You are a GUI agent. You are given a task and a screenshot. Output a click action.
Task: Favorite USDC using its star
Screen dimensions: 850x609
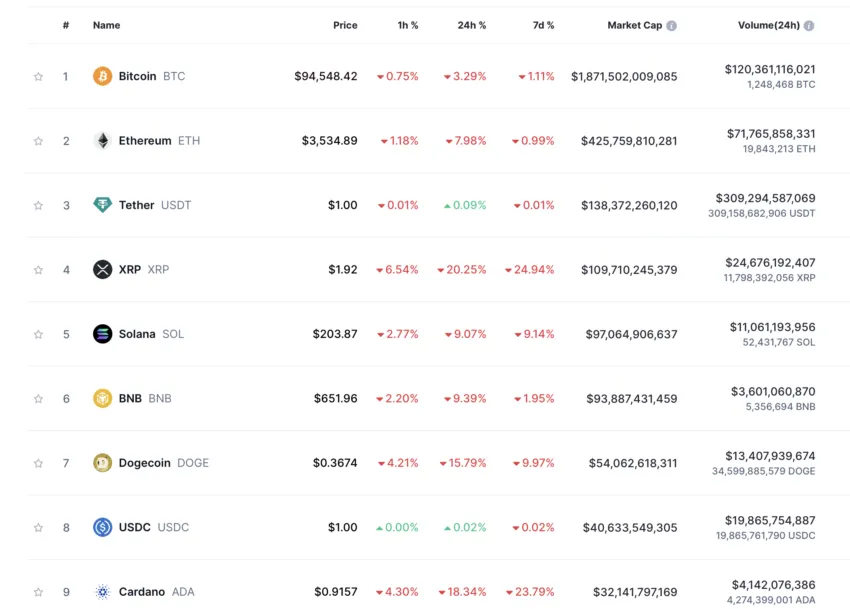click(x=38, y=527)
